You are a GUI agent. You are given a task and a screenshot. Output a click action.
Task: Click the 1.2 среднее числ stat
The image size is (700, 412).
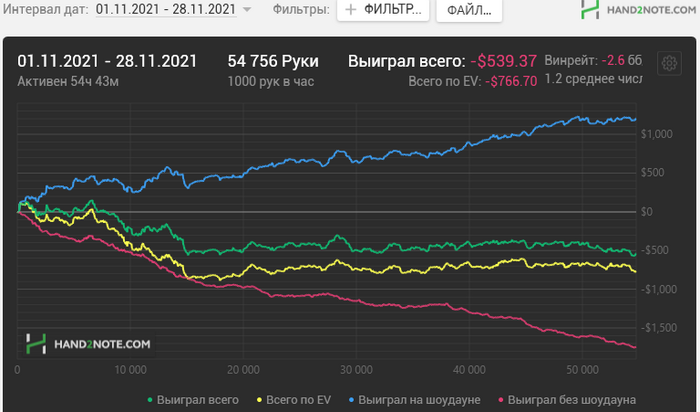pos(593,79)
